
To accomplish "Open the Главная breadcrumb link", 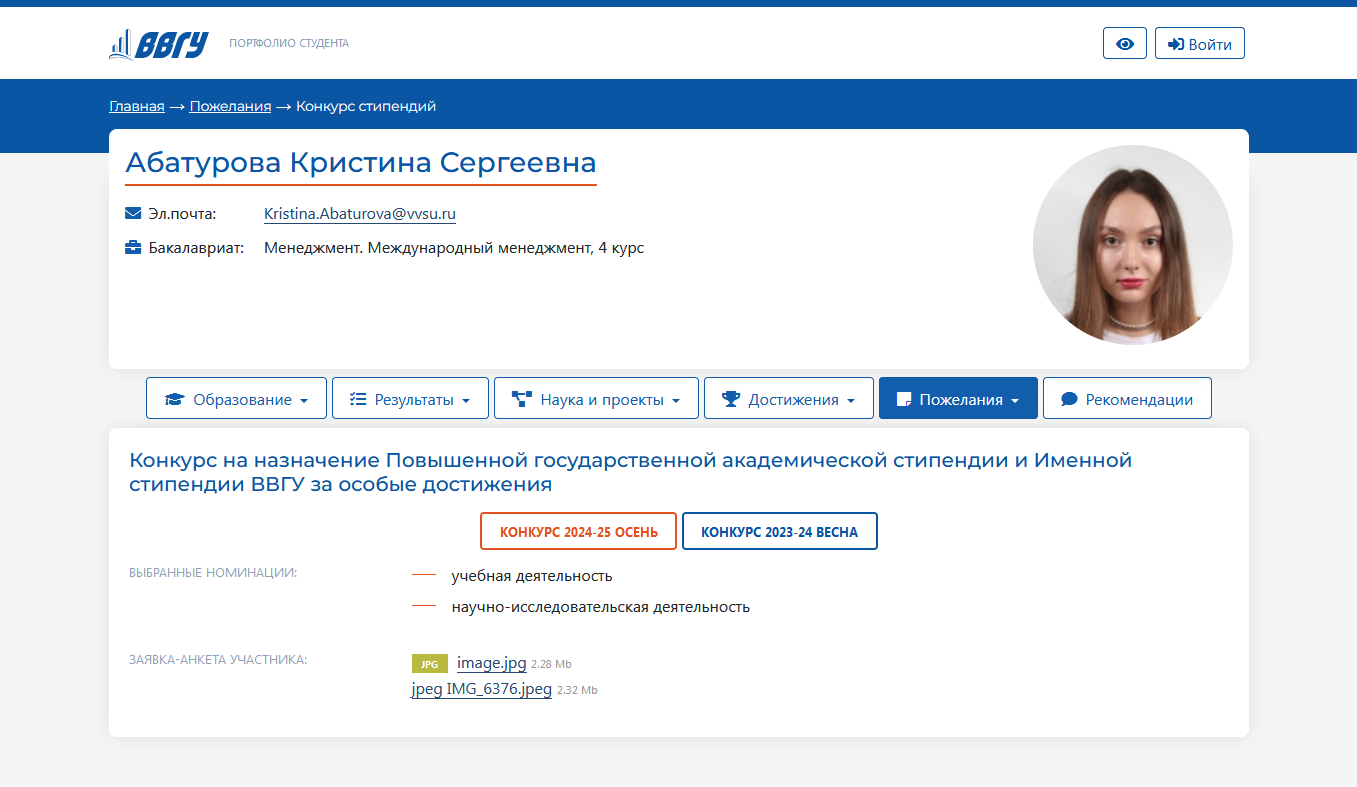I will coord(137,106).
